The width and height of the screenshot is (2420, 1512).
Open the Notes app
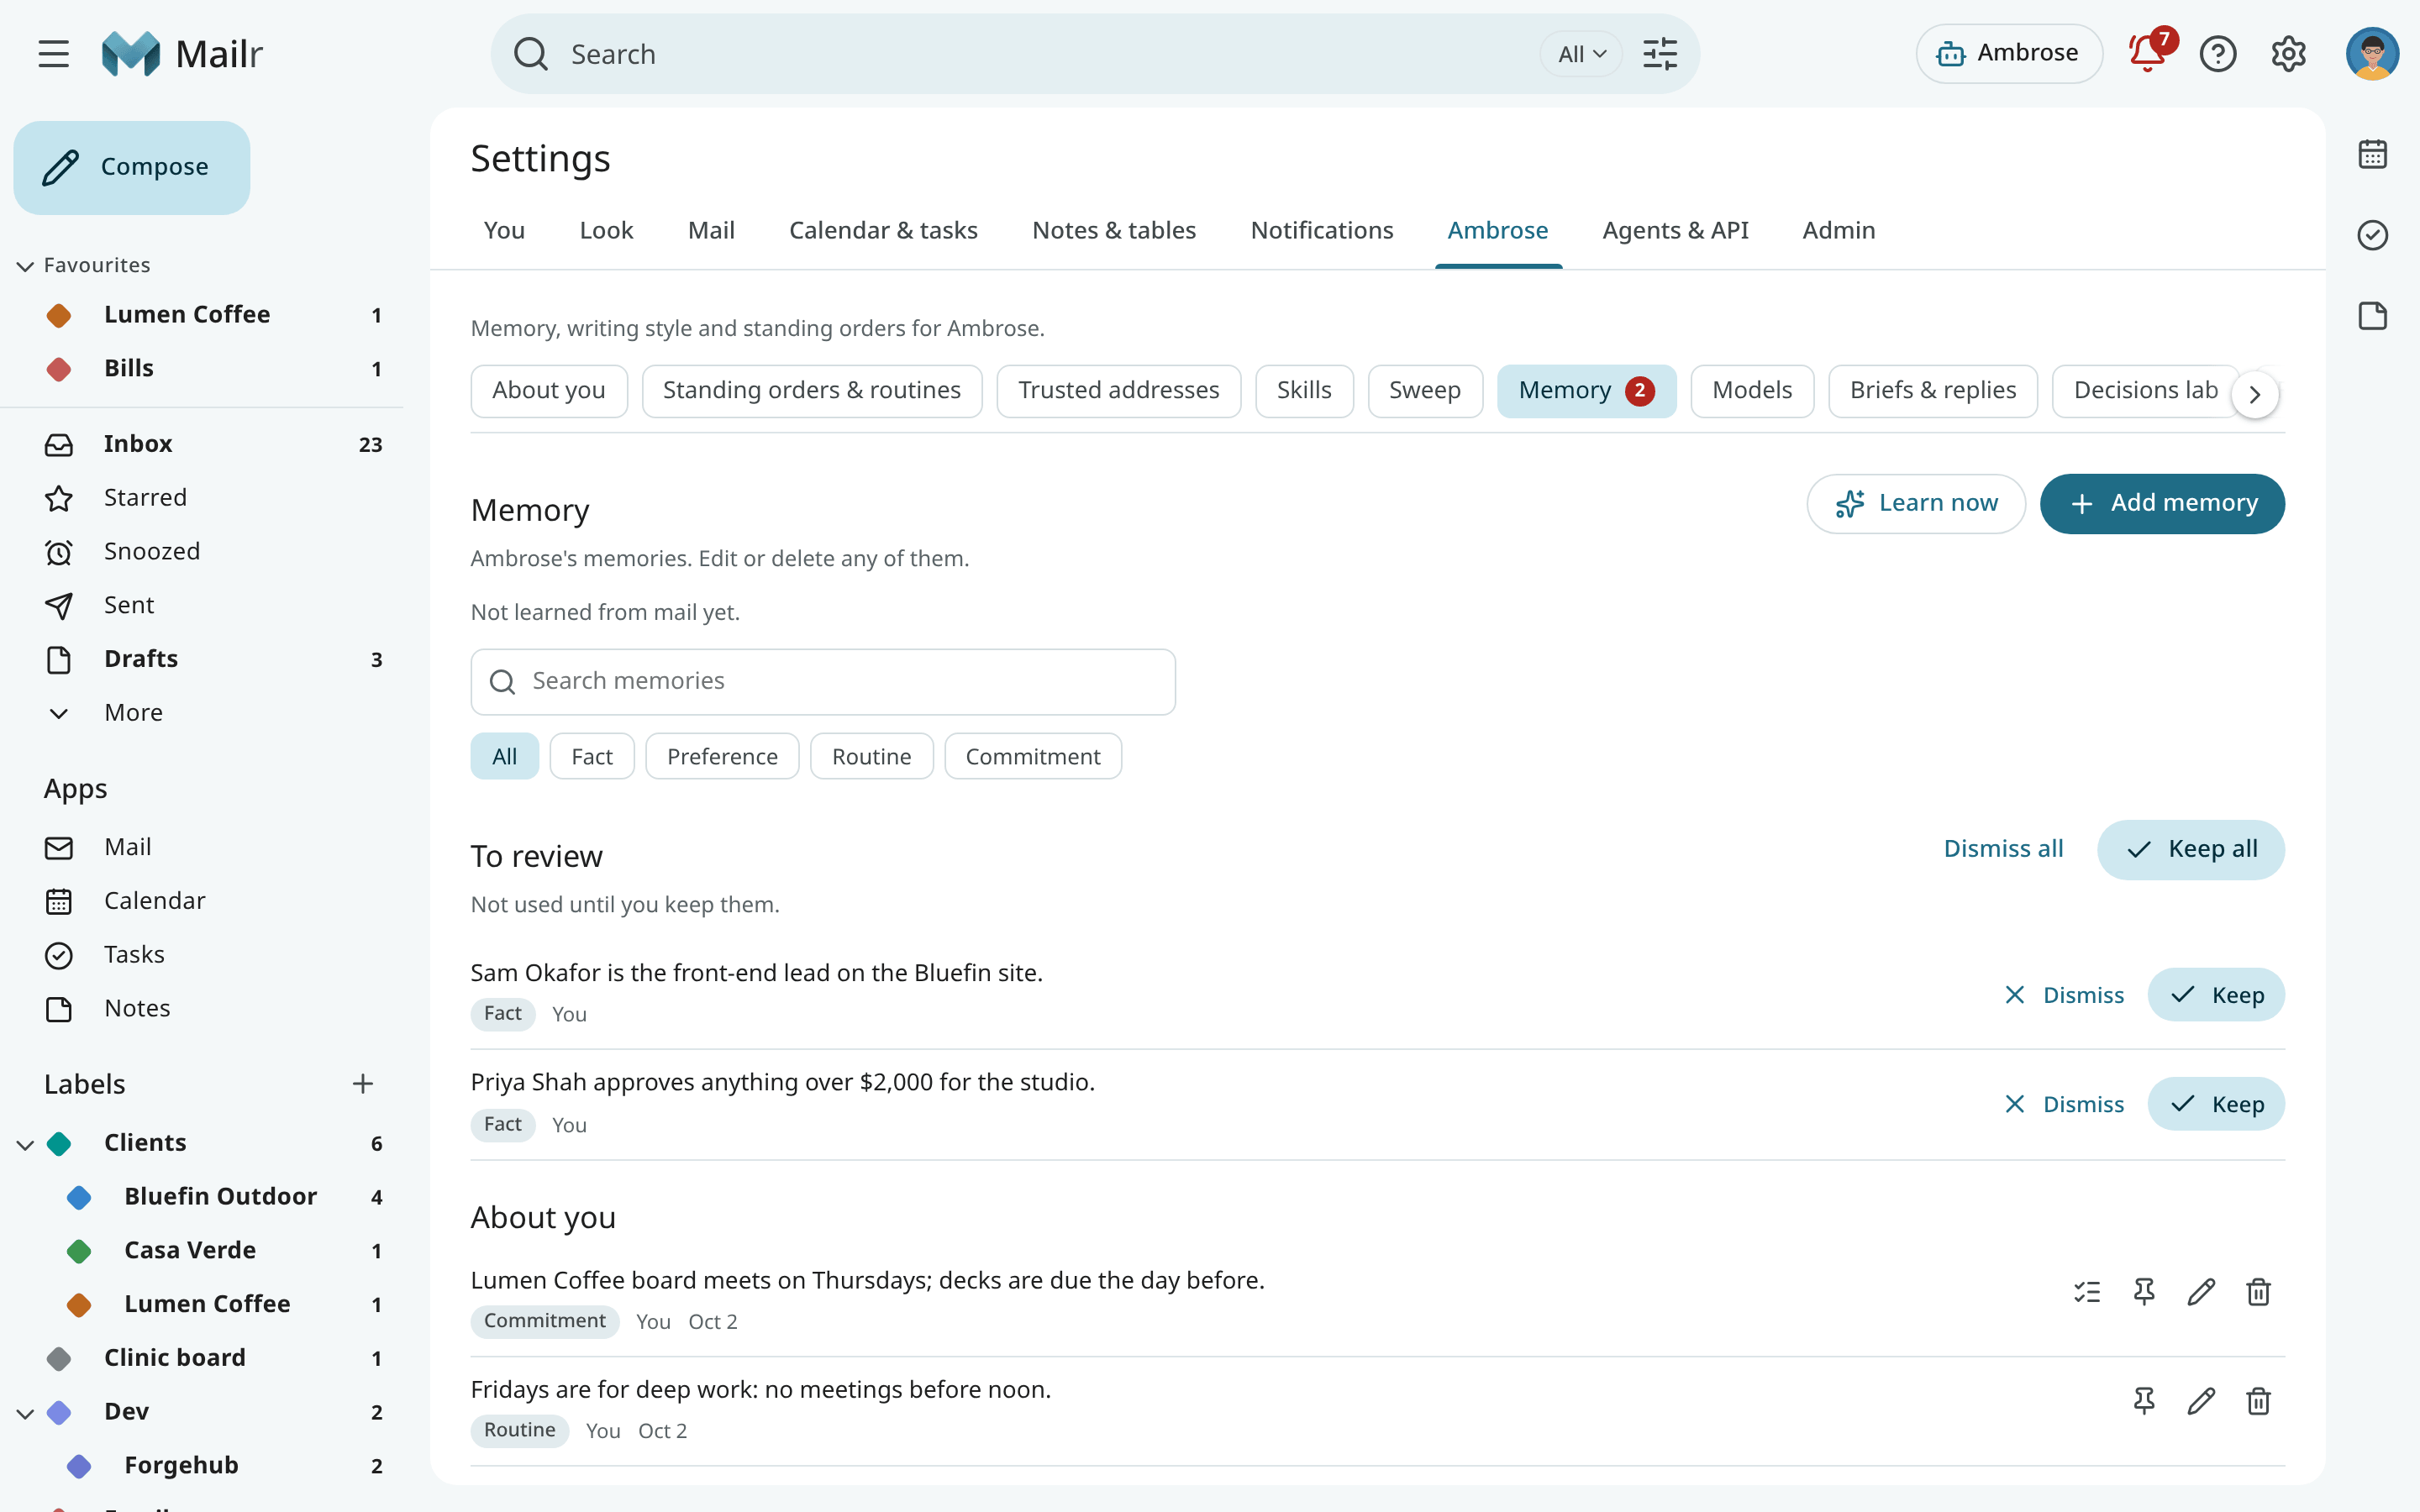(202, 1008)
